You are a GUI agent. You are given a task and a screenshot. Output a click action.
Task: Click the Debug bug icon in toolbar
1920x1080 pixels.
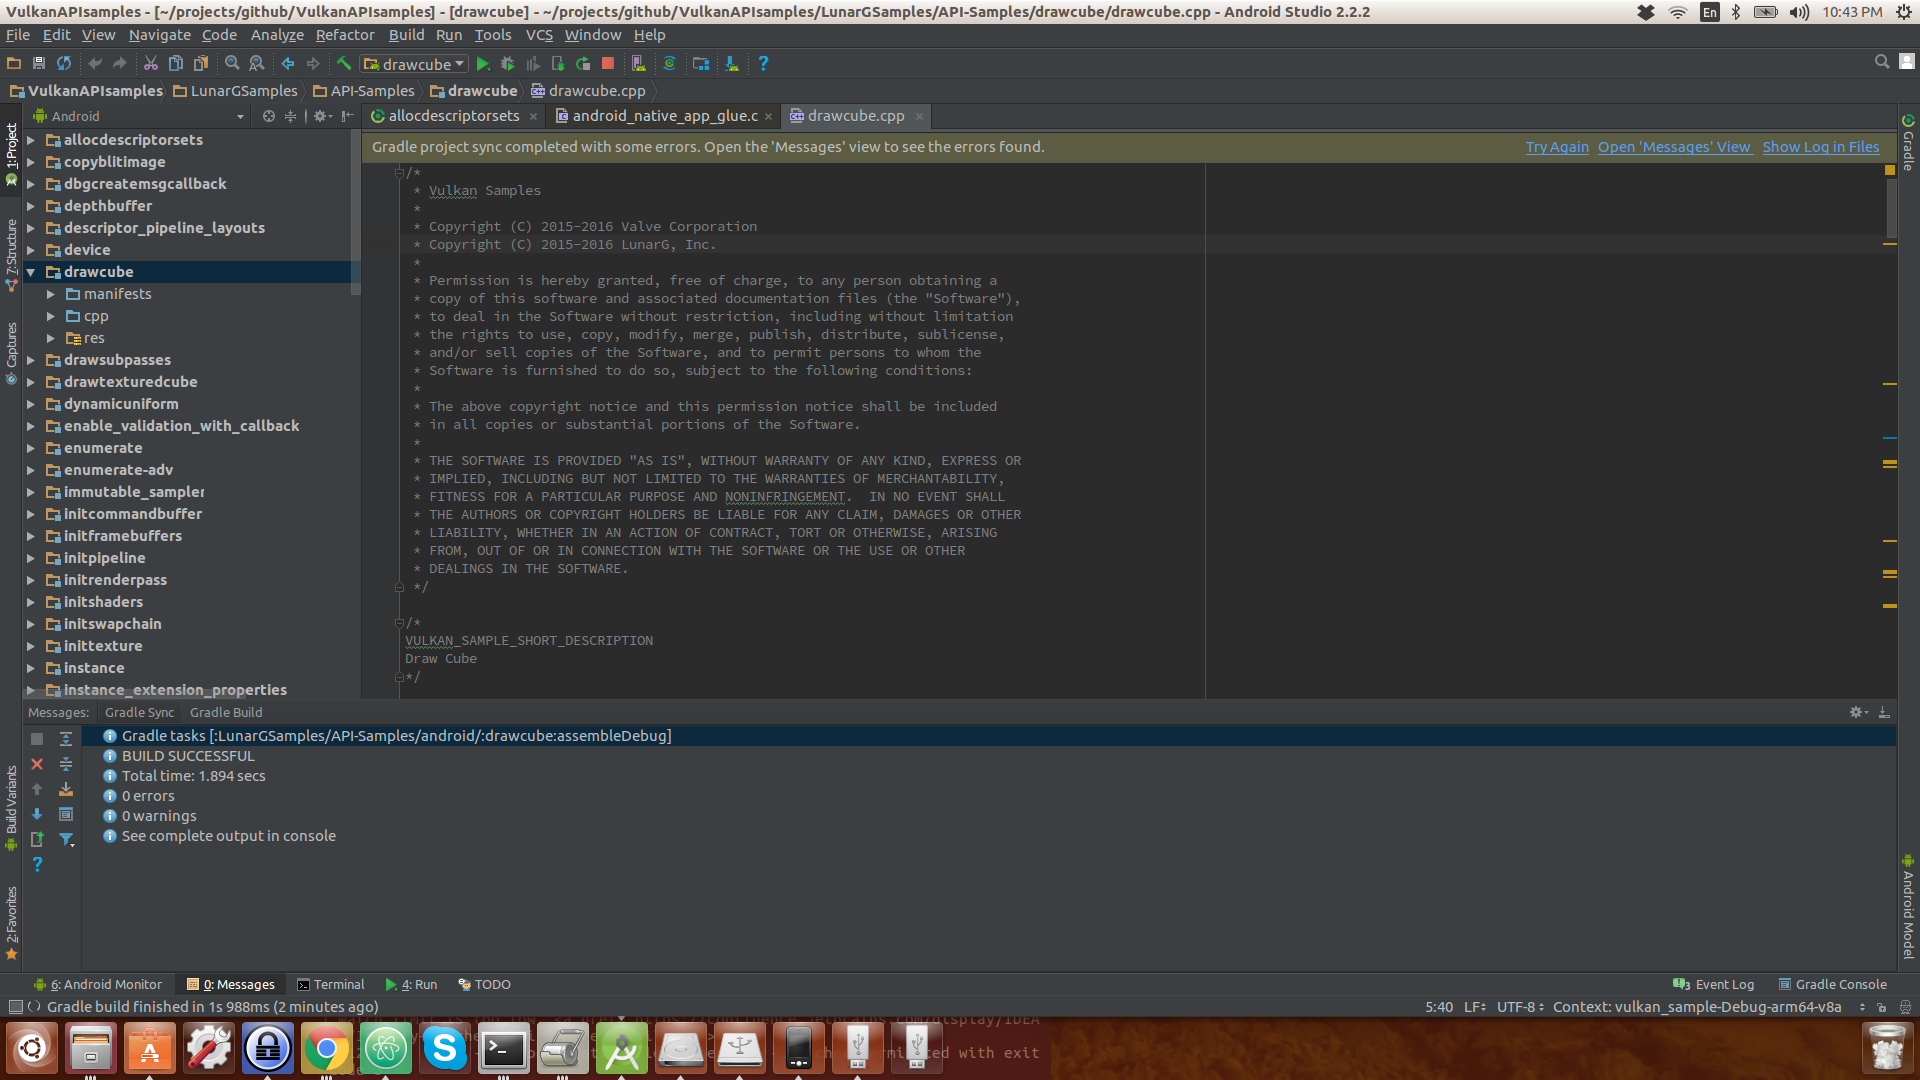(x=508, y=63)
